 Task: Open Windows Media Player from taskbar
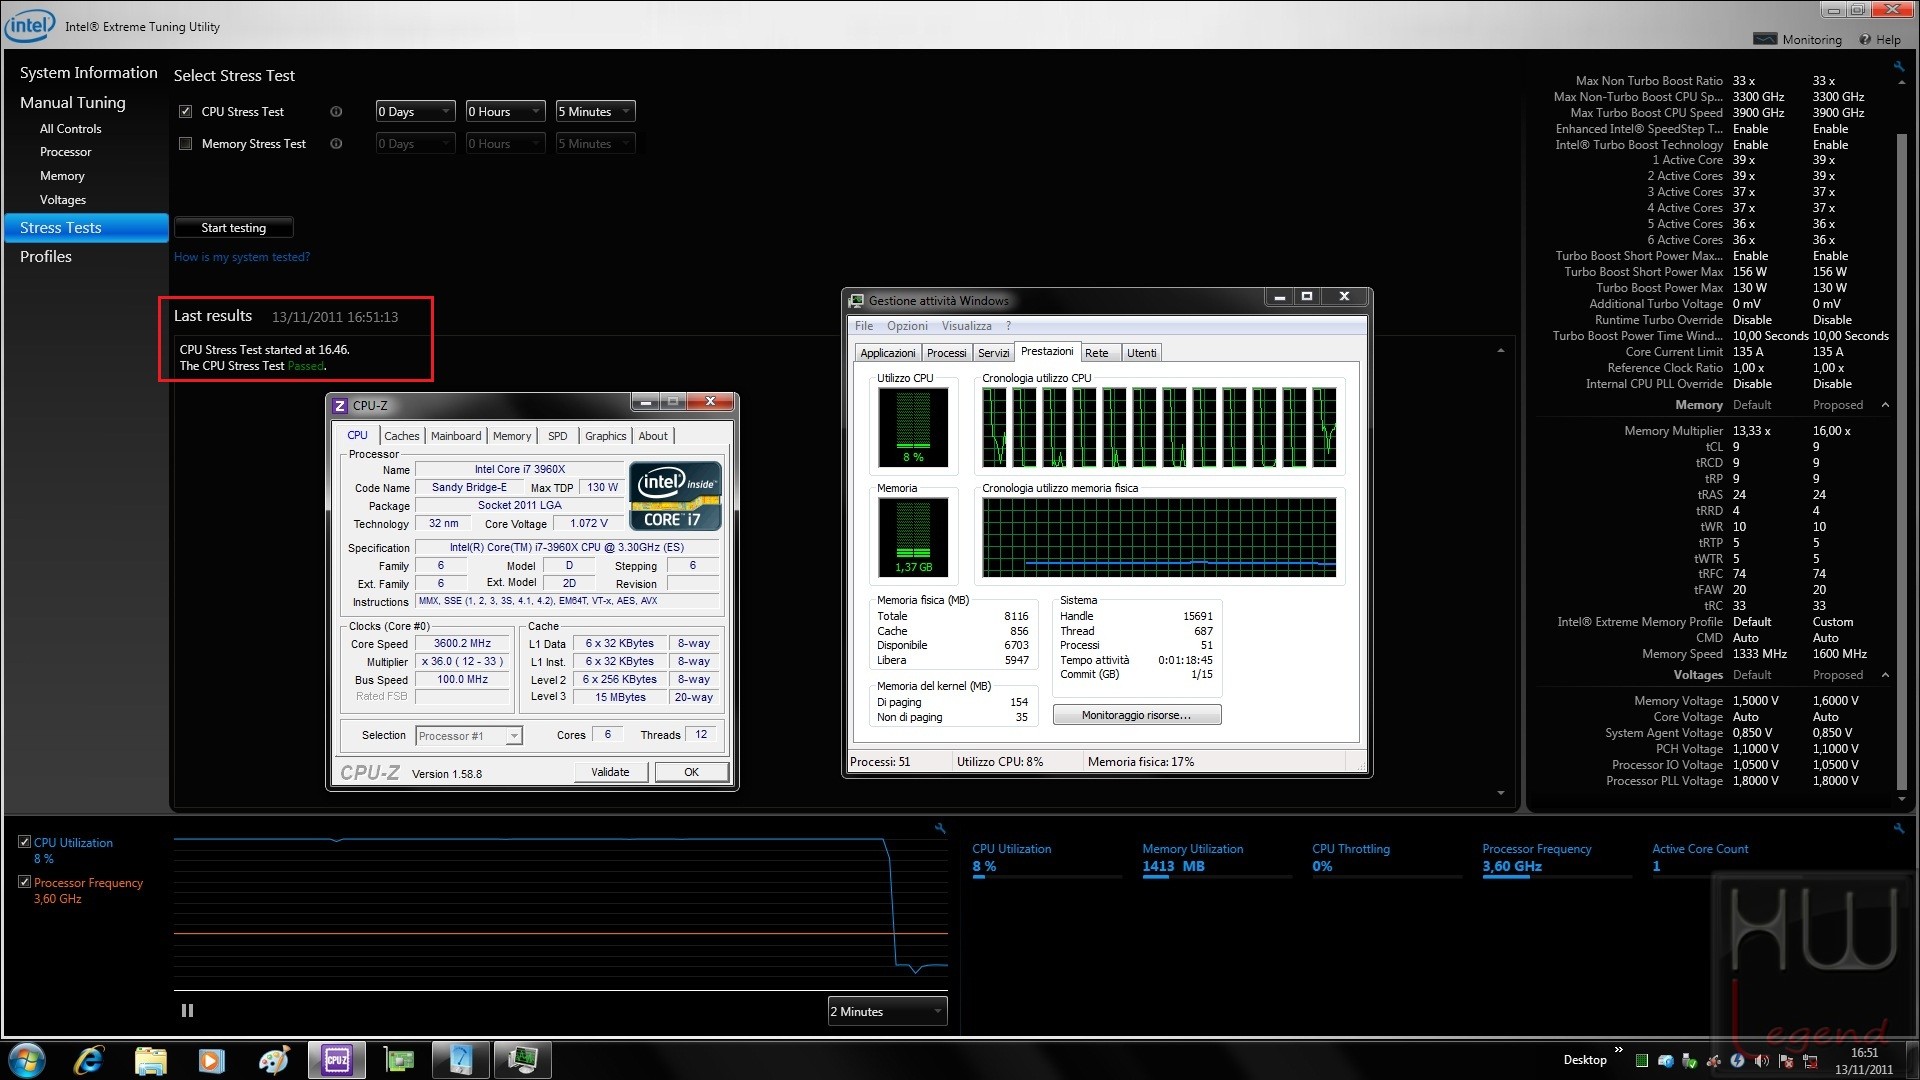(x=211, y=1060)
